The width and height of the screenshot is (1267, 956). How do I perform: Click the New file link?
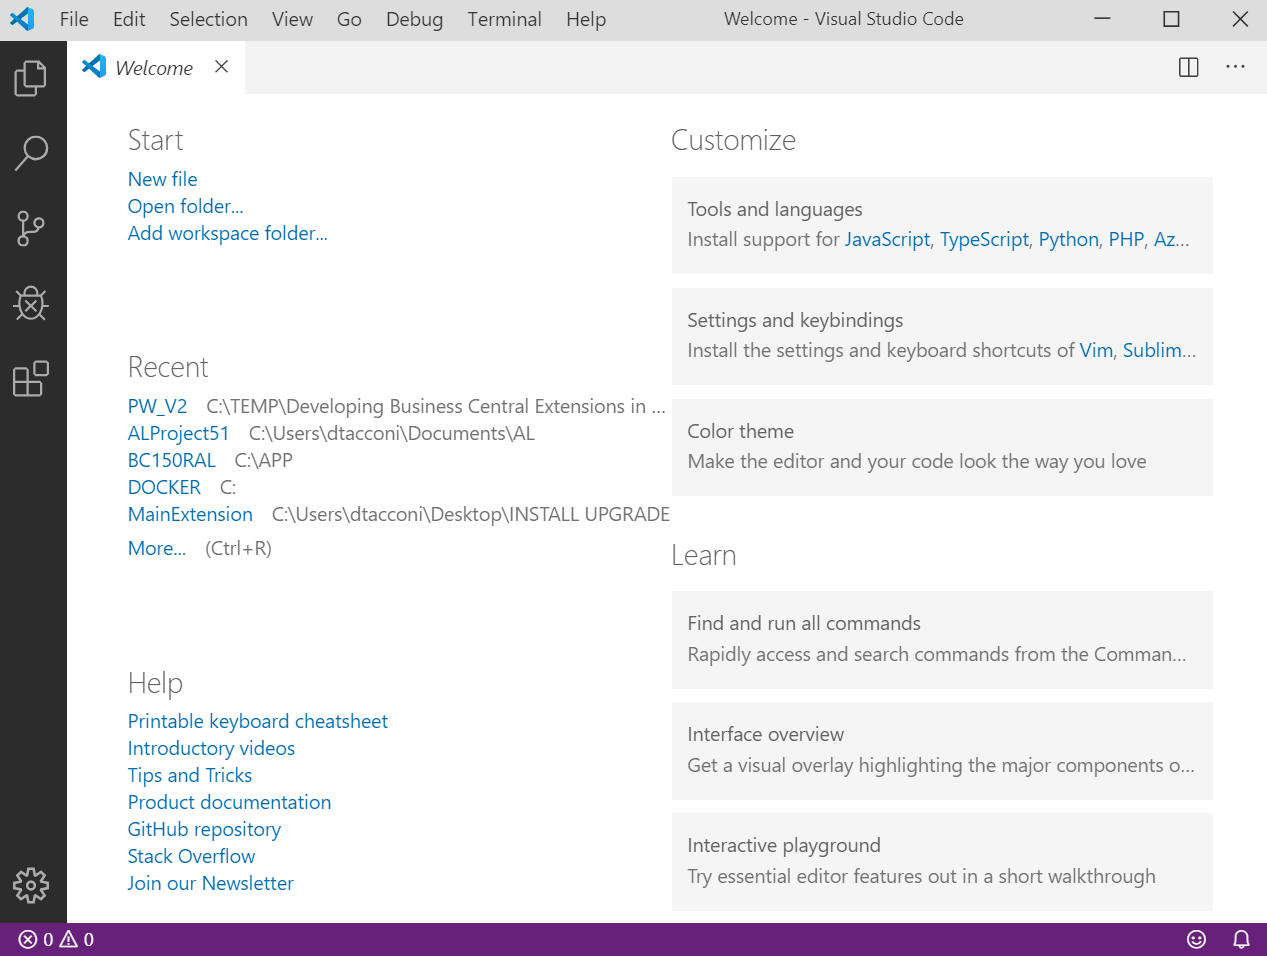(x=162, y=179)
